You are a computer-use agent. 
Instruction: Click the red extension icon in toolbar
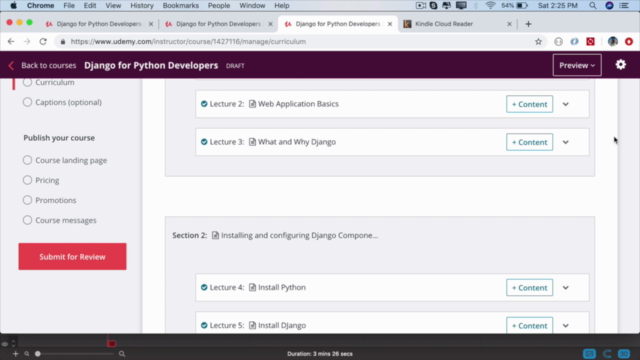pos(590,41)
